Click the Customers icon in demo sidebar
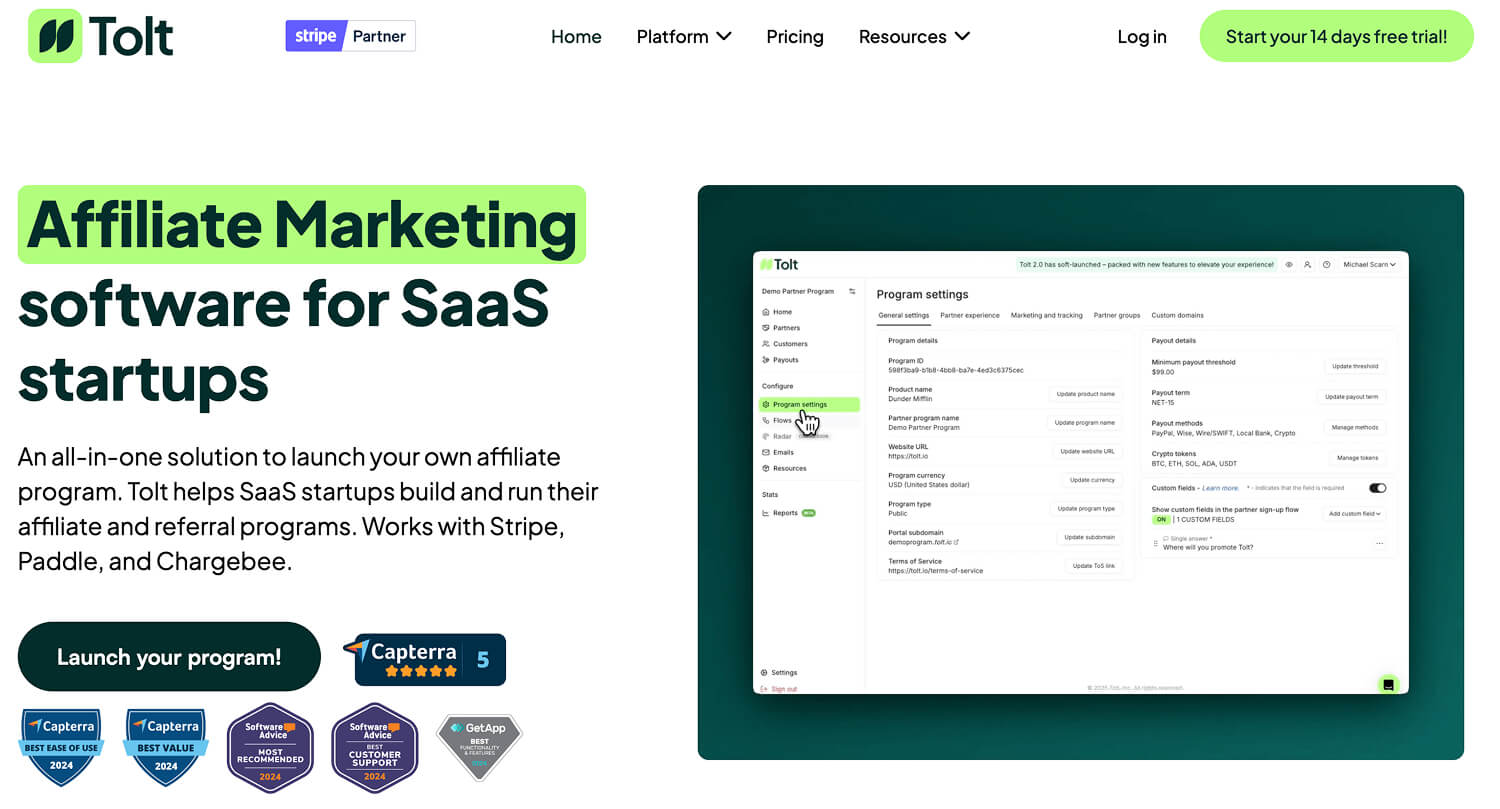The image size is (1500, 809). coord(765,344)
